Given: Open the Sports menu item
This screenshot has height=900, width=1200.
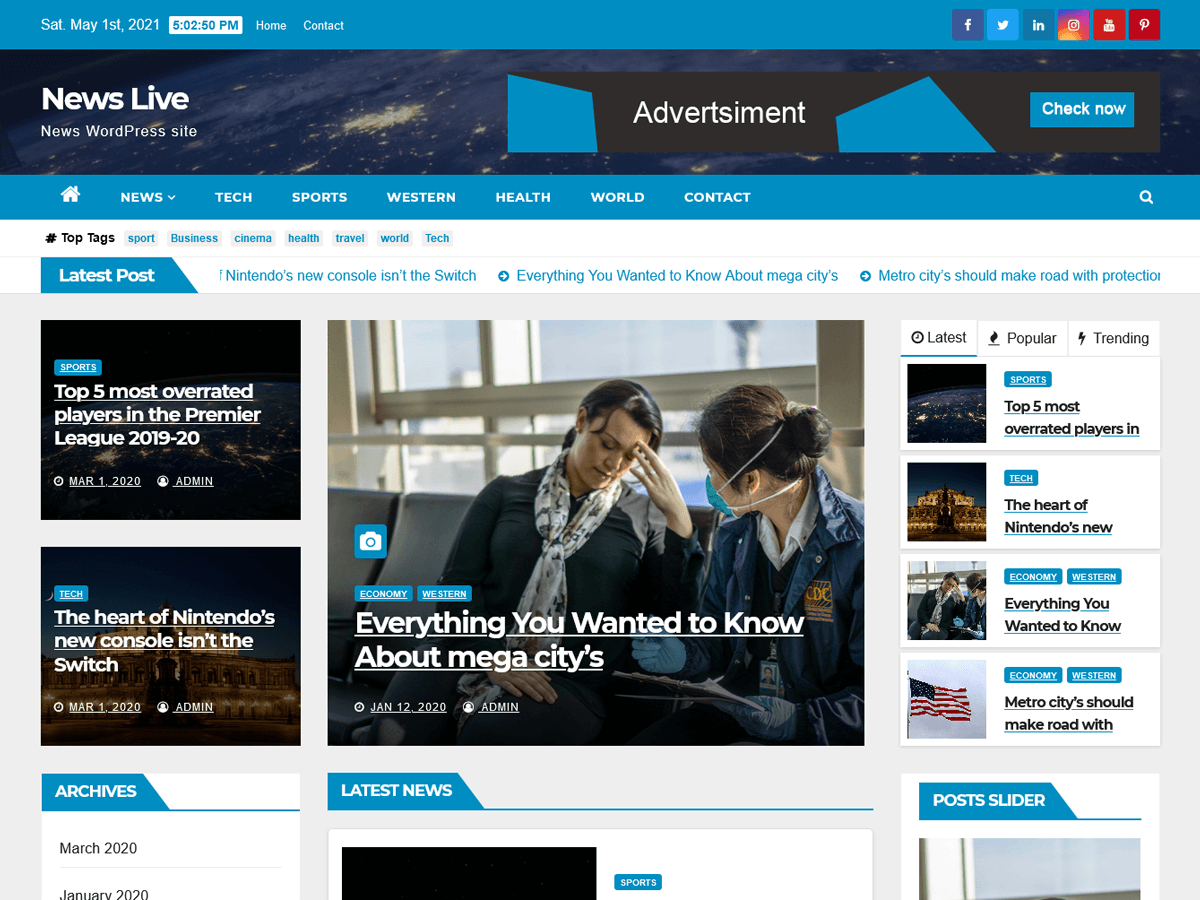Looking at the screenshot, I should (x=319, y=197).
